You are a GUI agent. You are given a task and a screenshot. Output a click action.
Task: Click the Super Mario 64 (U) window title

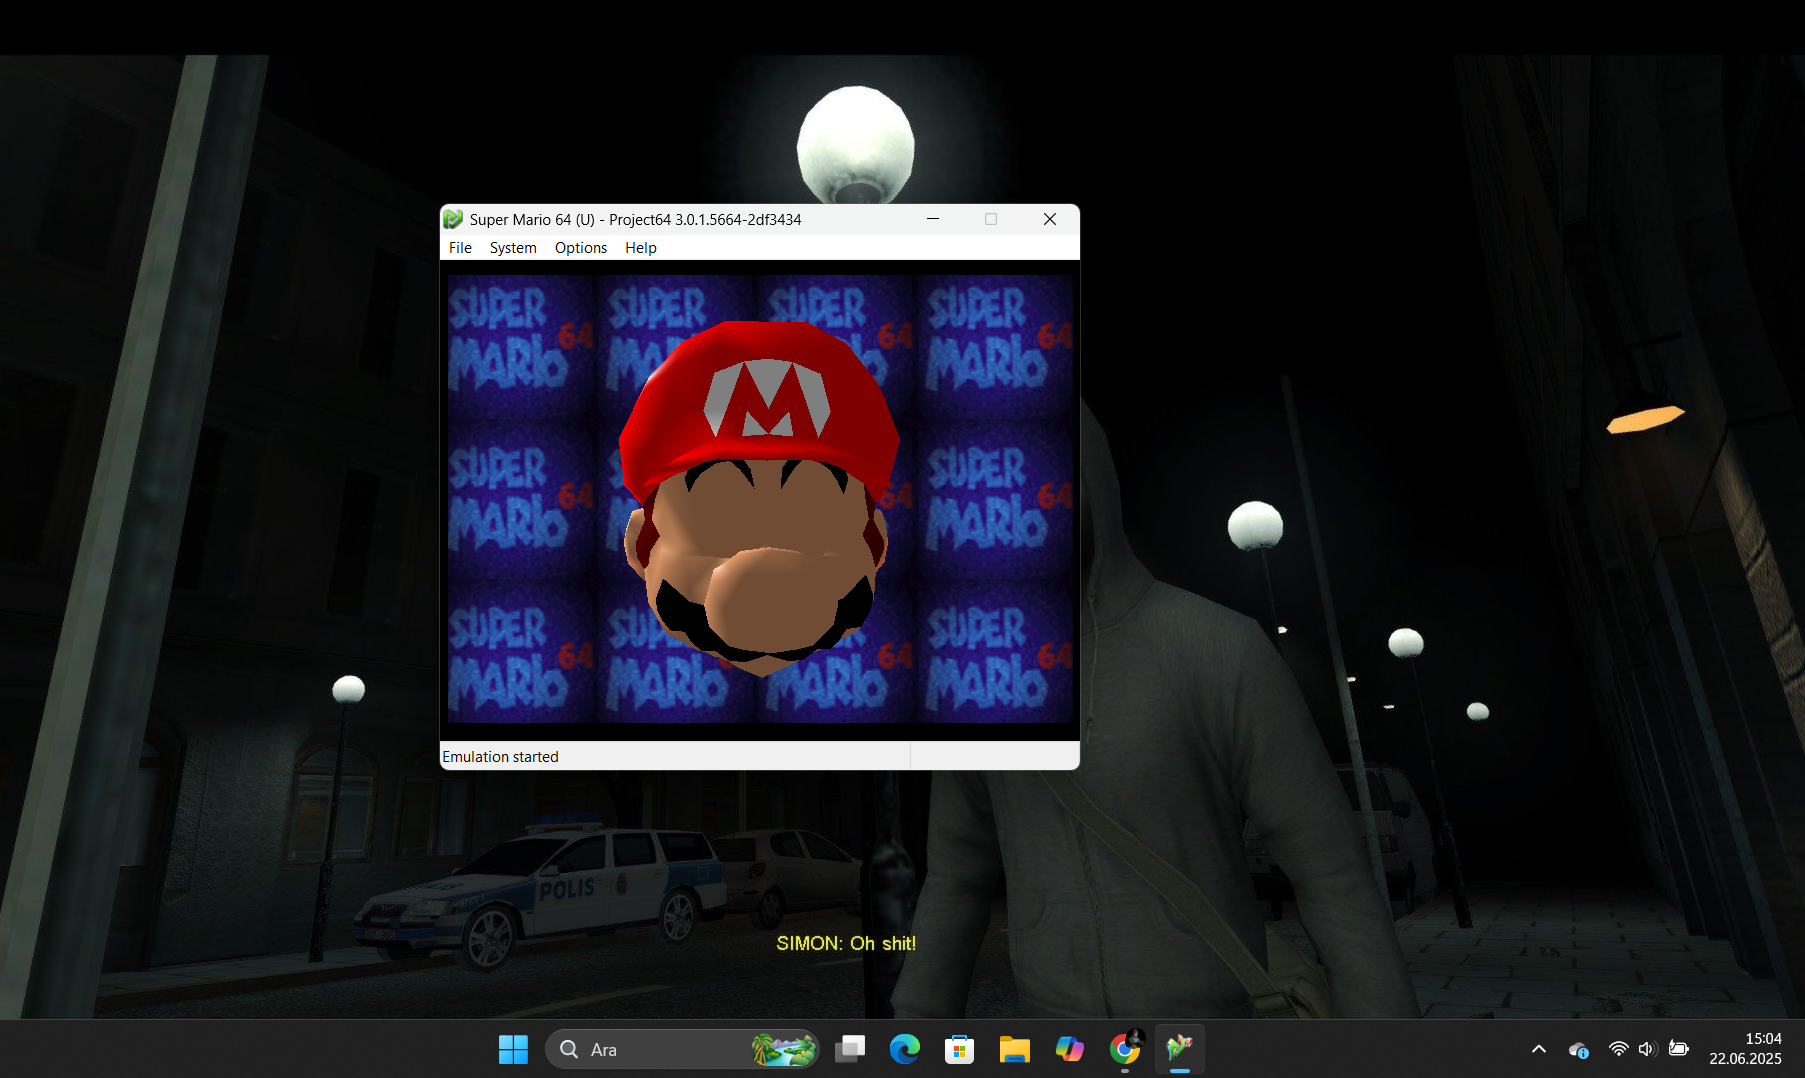[x=636, y=220]
